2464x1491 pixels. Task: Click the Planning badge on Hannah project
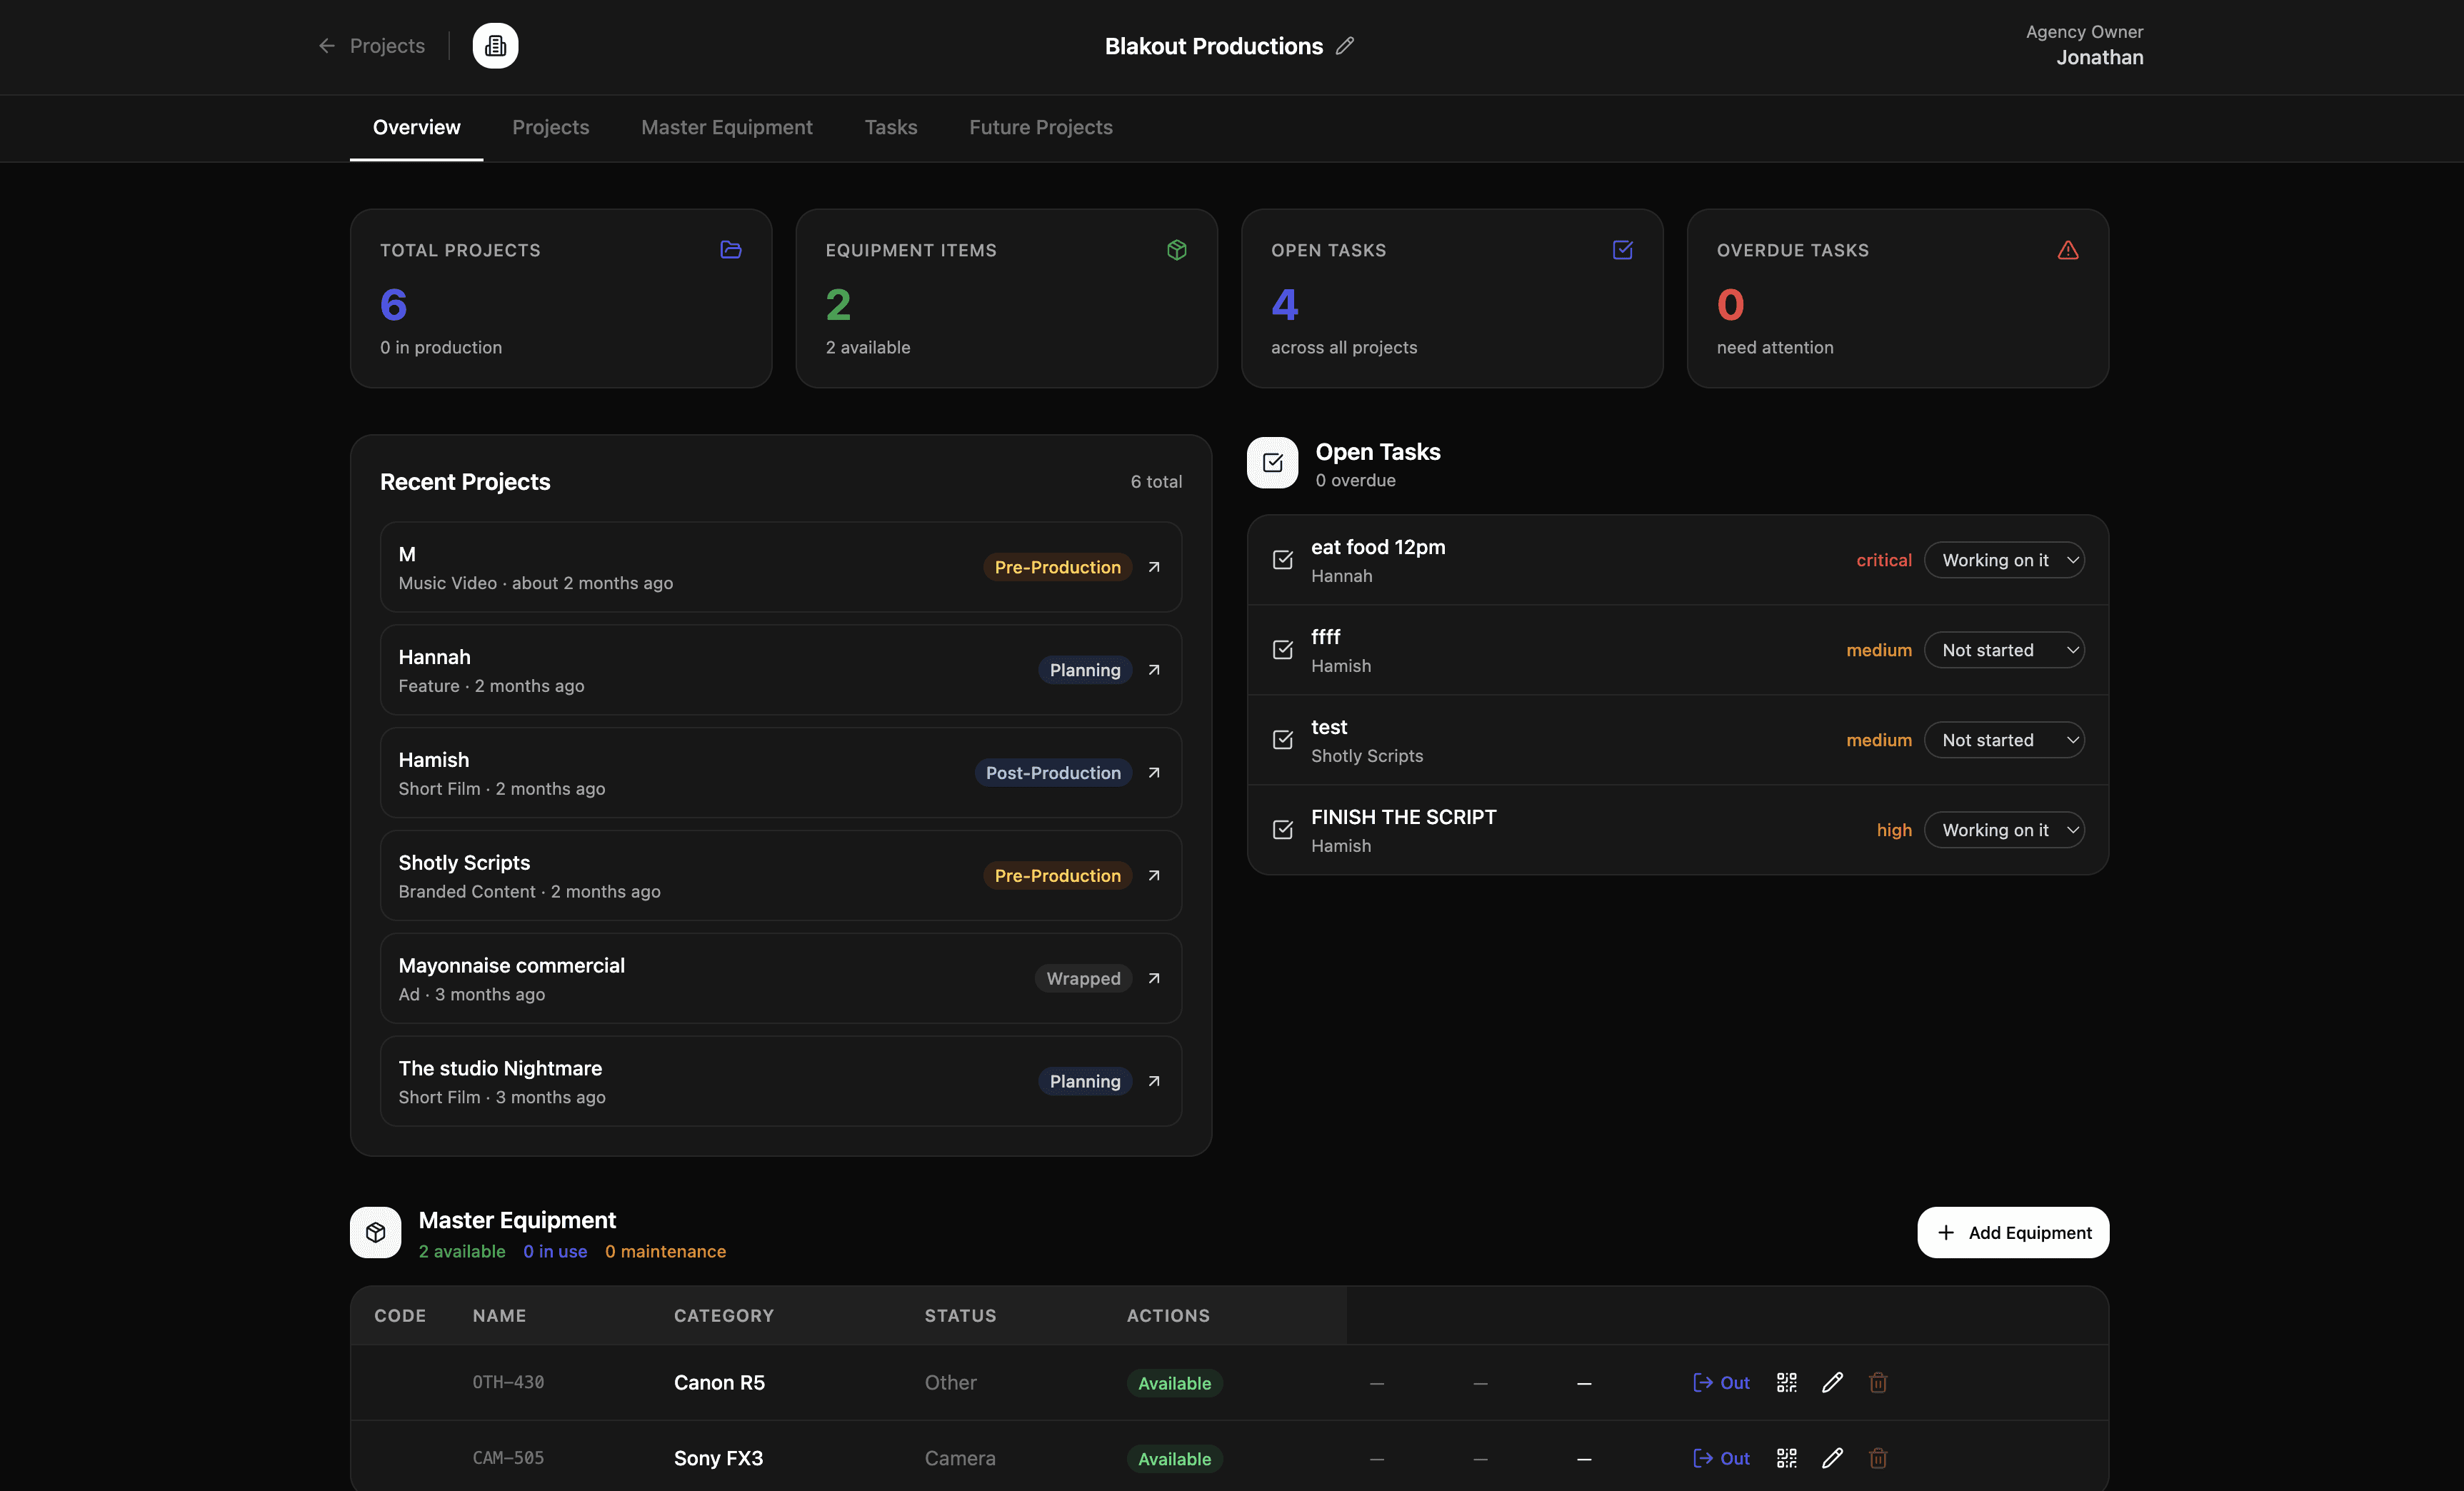pyautogui.click(x=1084, y=670)
